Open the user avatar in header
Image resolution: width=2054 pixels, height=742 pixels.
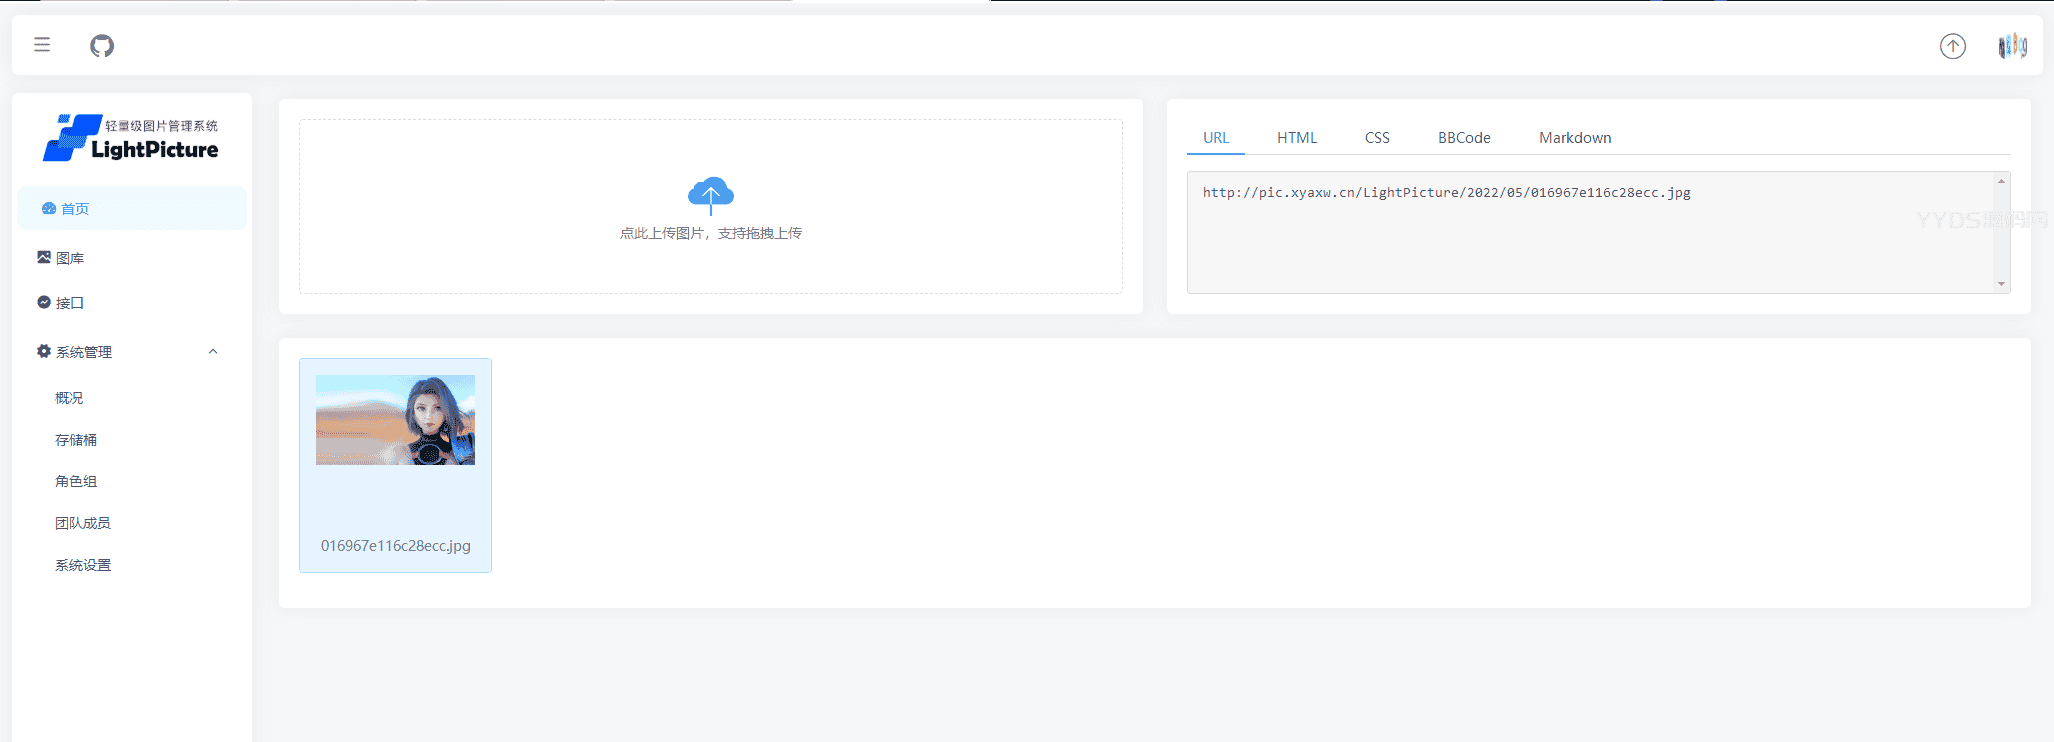coord(2012,46)
